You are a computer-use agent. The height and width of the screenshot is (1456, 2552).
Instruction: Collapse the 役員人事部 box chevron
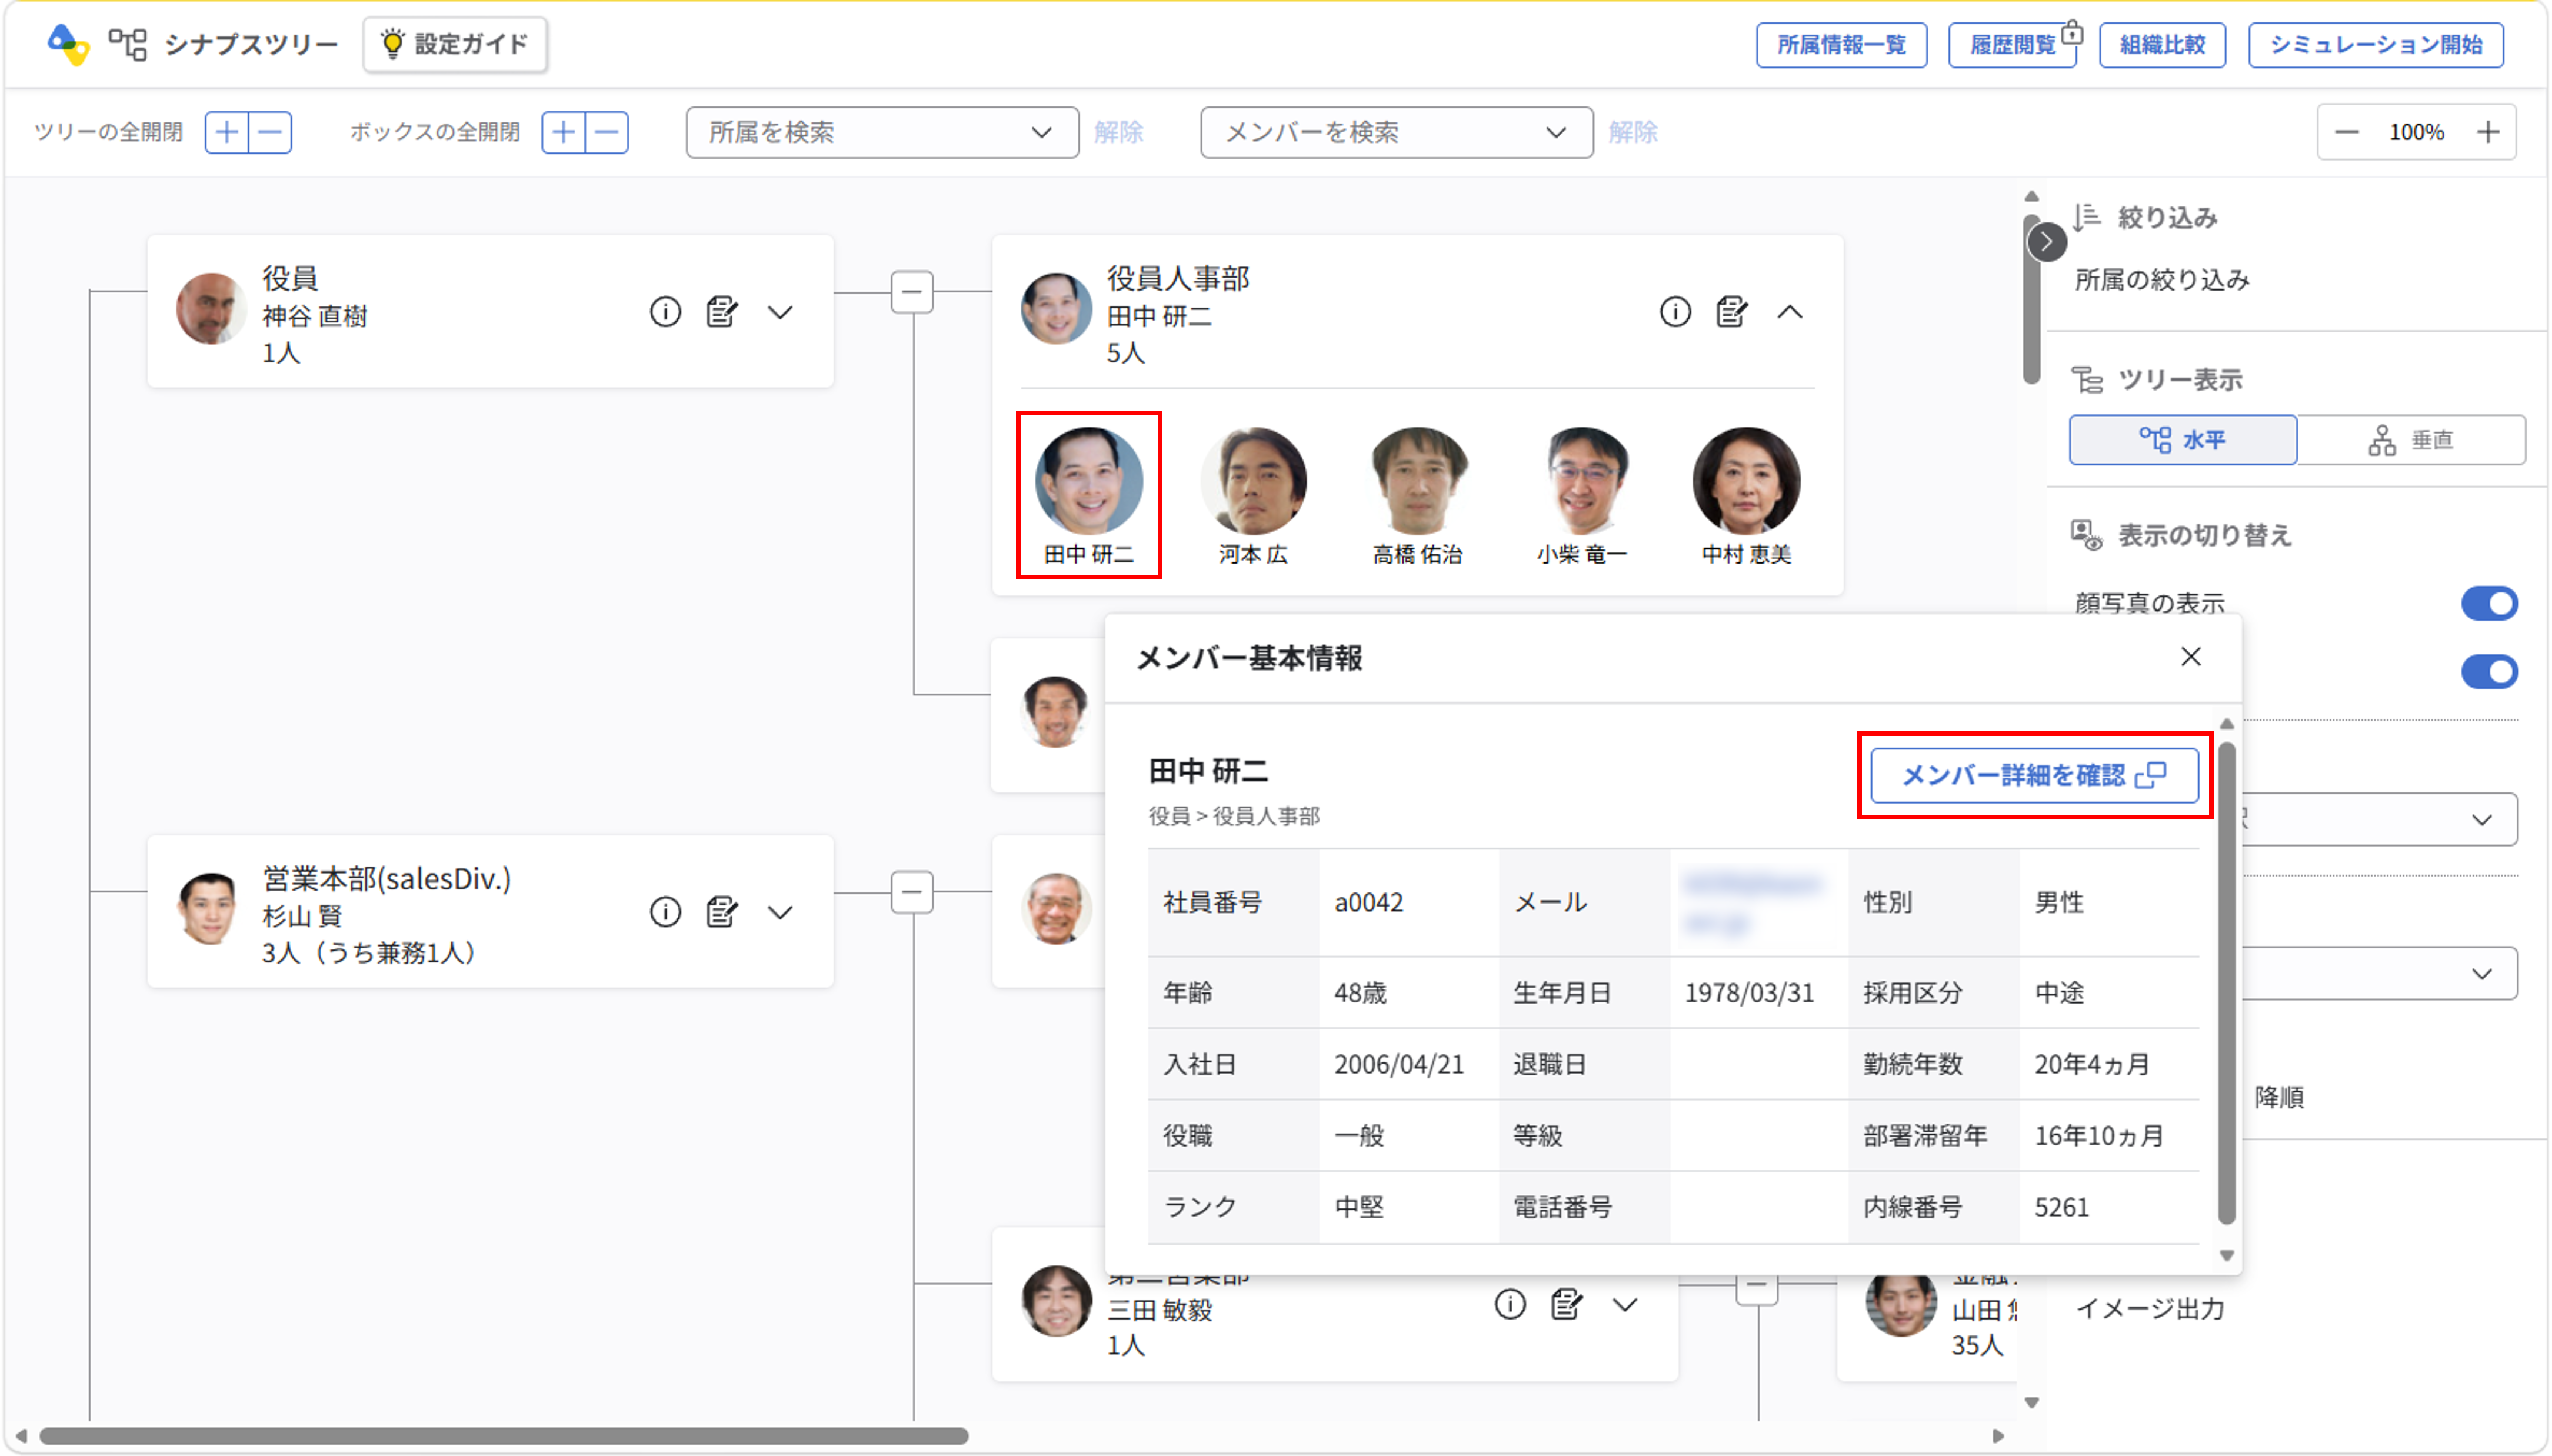[1790, 312]
